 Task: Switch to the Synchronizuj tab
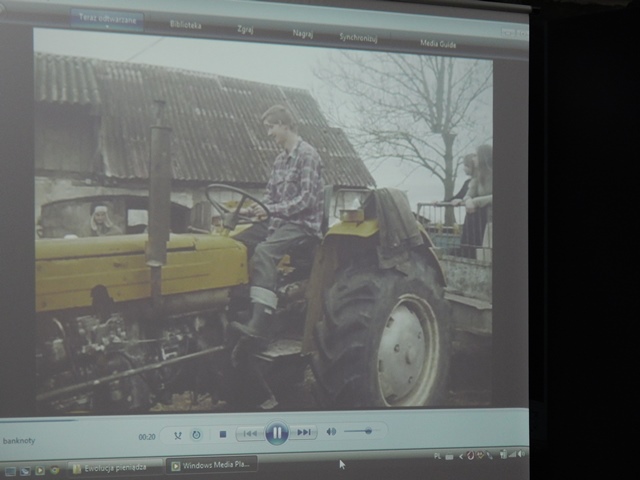[x=358, y=38]
